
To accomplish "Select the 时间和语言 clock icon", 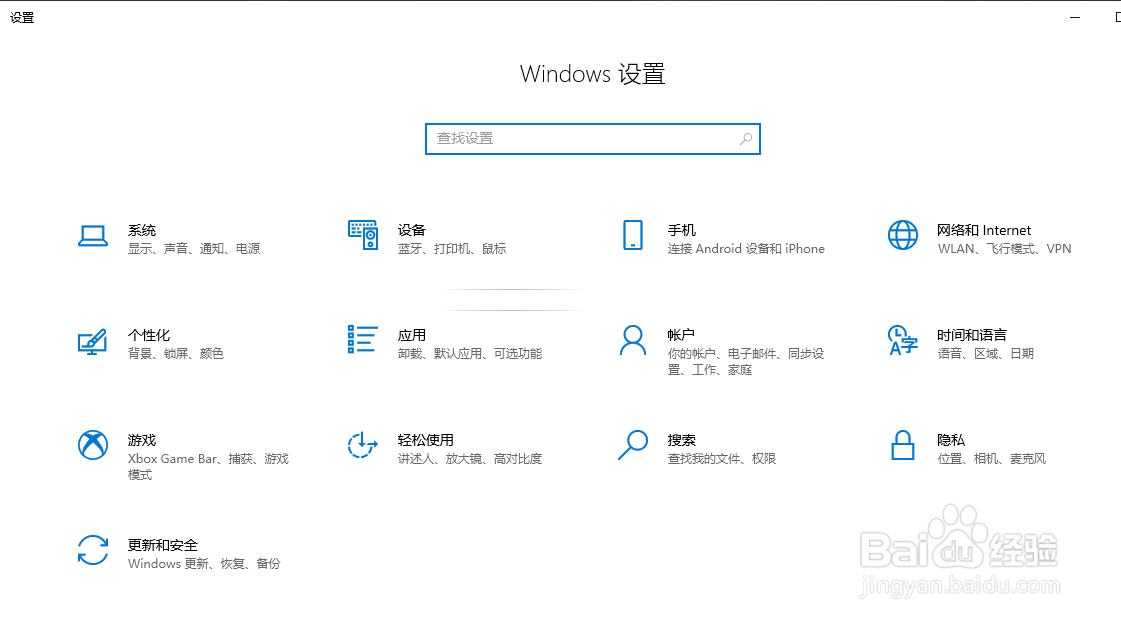I will click(x=903, y=341).
